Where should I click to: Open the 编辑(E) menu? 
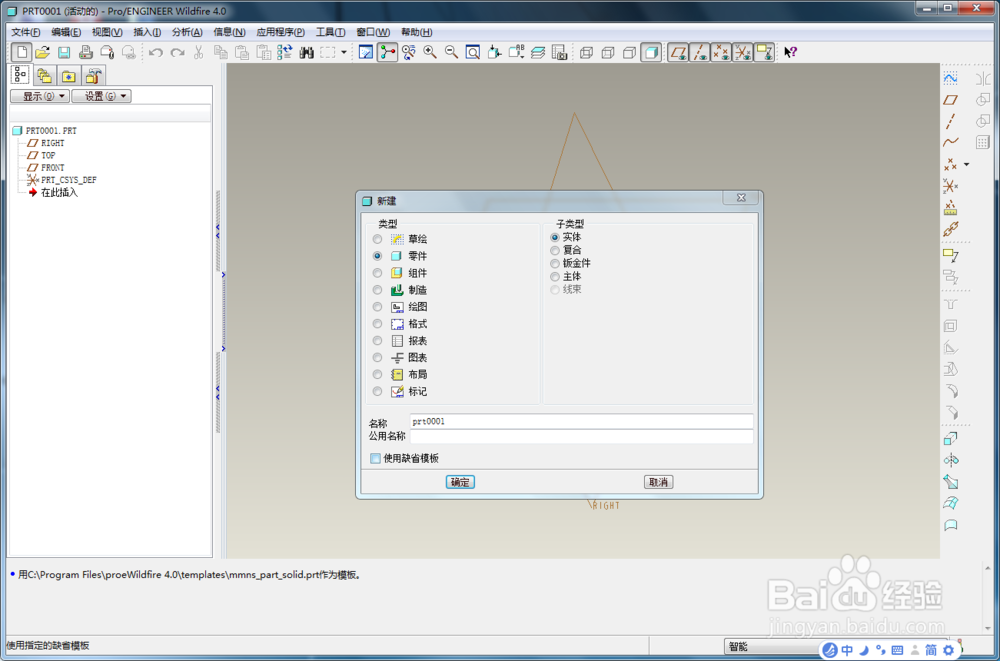click(66, 32)
